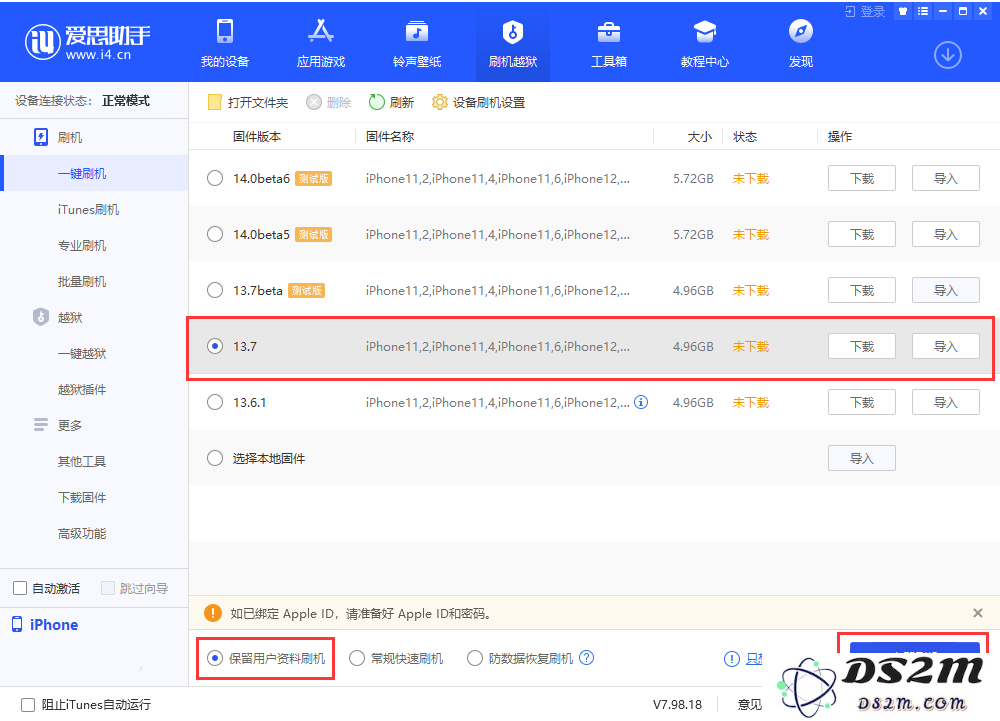Click the 越狱 sidebar section icon
The image size is (1000, 721).
coord(41,317)
